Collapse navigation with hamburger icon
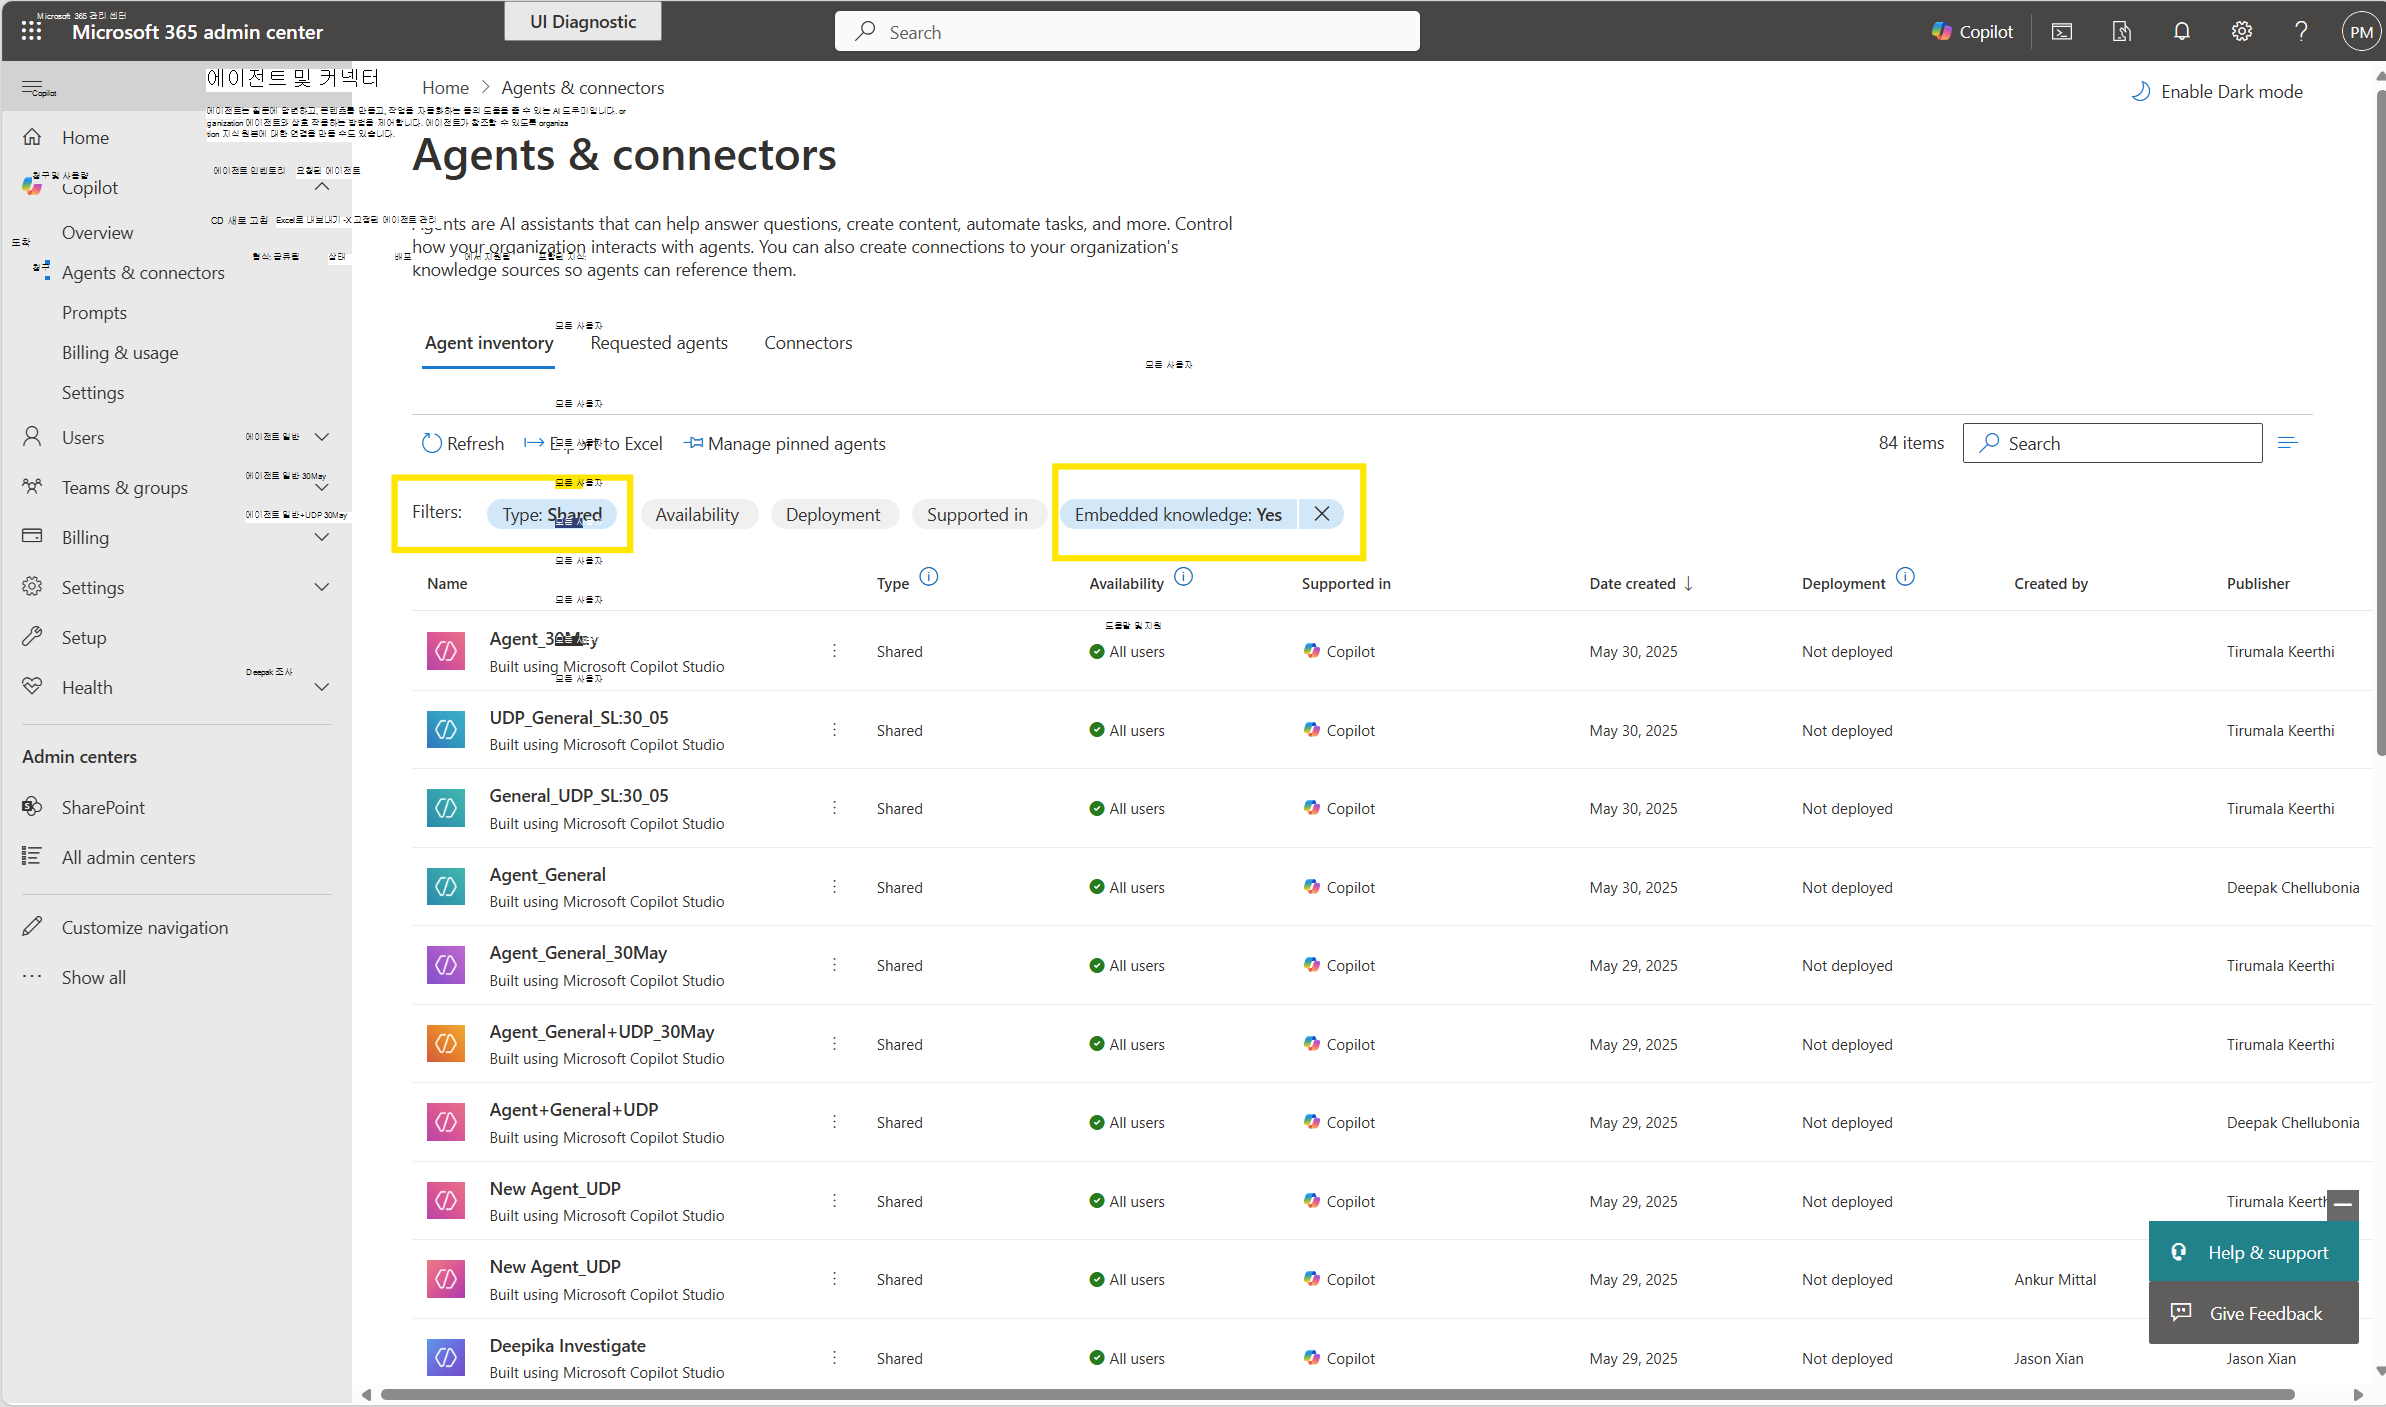The width and height of the screenshot is (2386, 1407). [32, 88]
